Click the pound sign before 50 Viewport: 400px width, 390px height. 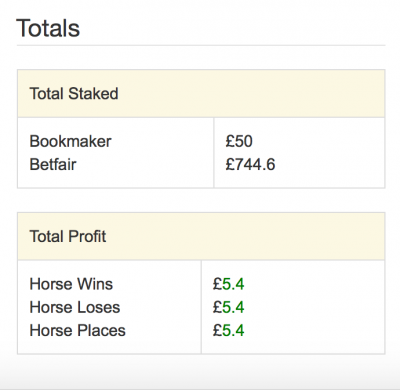[x=229, y=141]
